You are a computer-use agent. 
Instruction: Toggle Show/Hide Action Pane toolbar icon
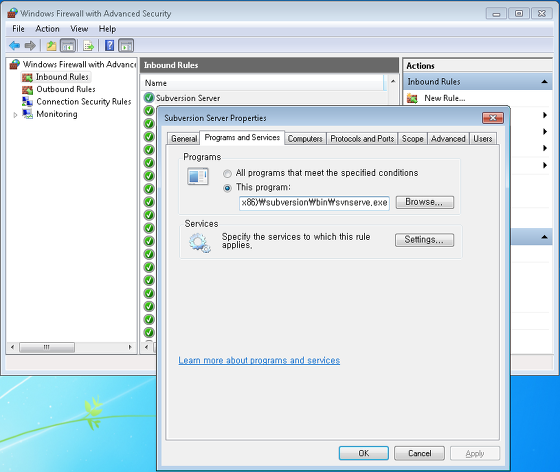[126, 45]
